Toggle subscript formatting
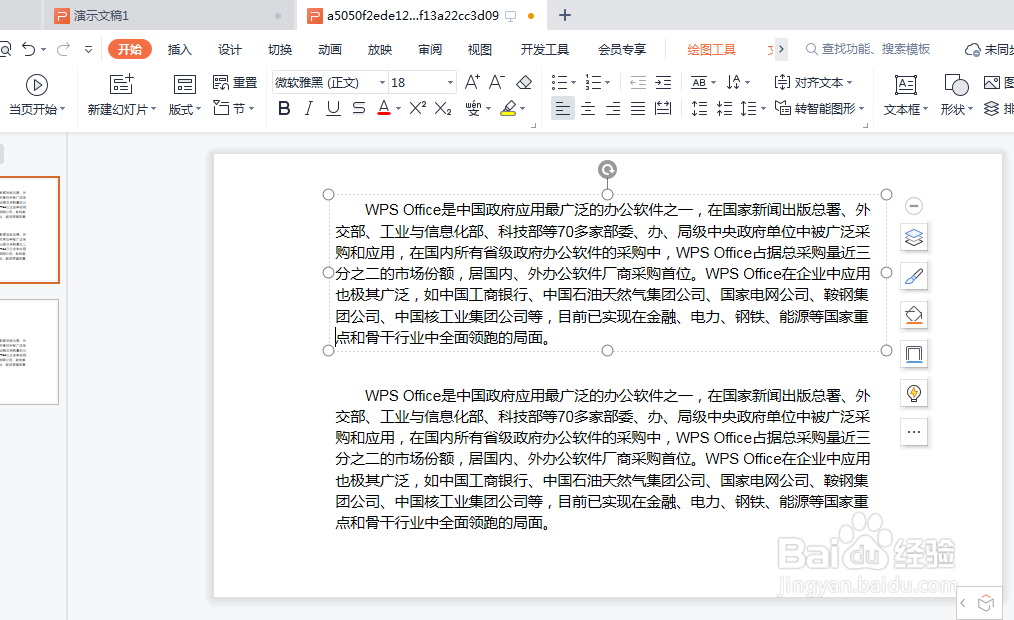The image size is (1014, 620). point(443,108)
